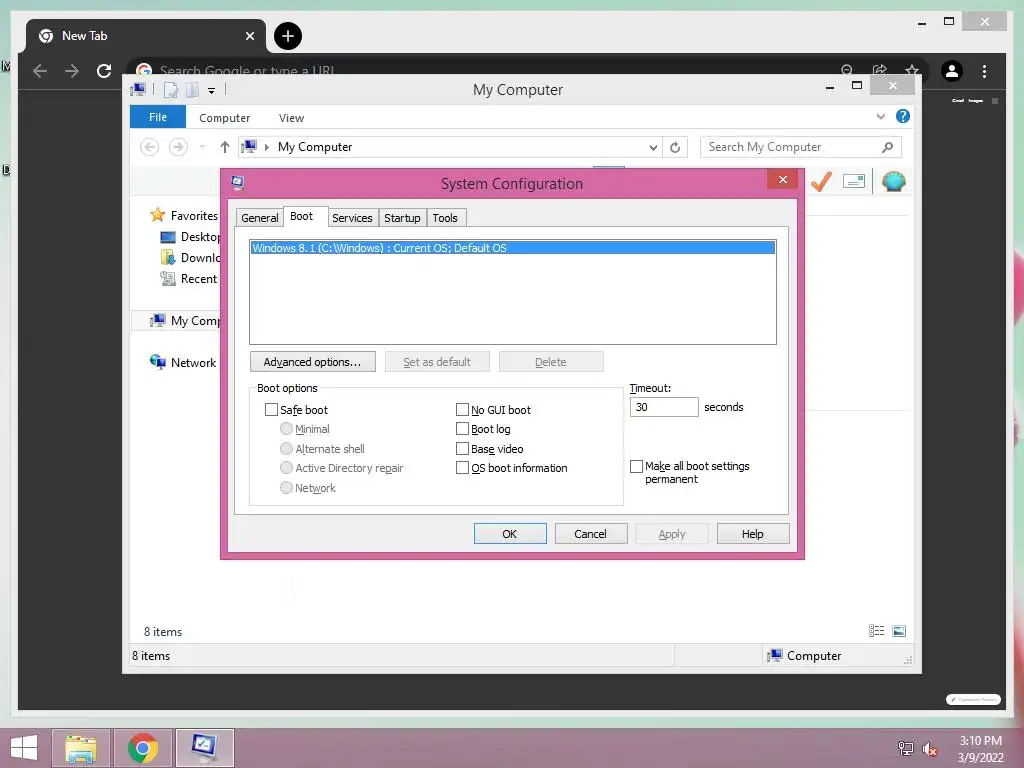Viewport: 1024px width, 768px height.
Task: Open the View ribbon tab
Action: tap(291, 118)
